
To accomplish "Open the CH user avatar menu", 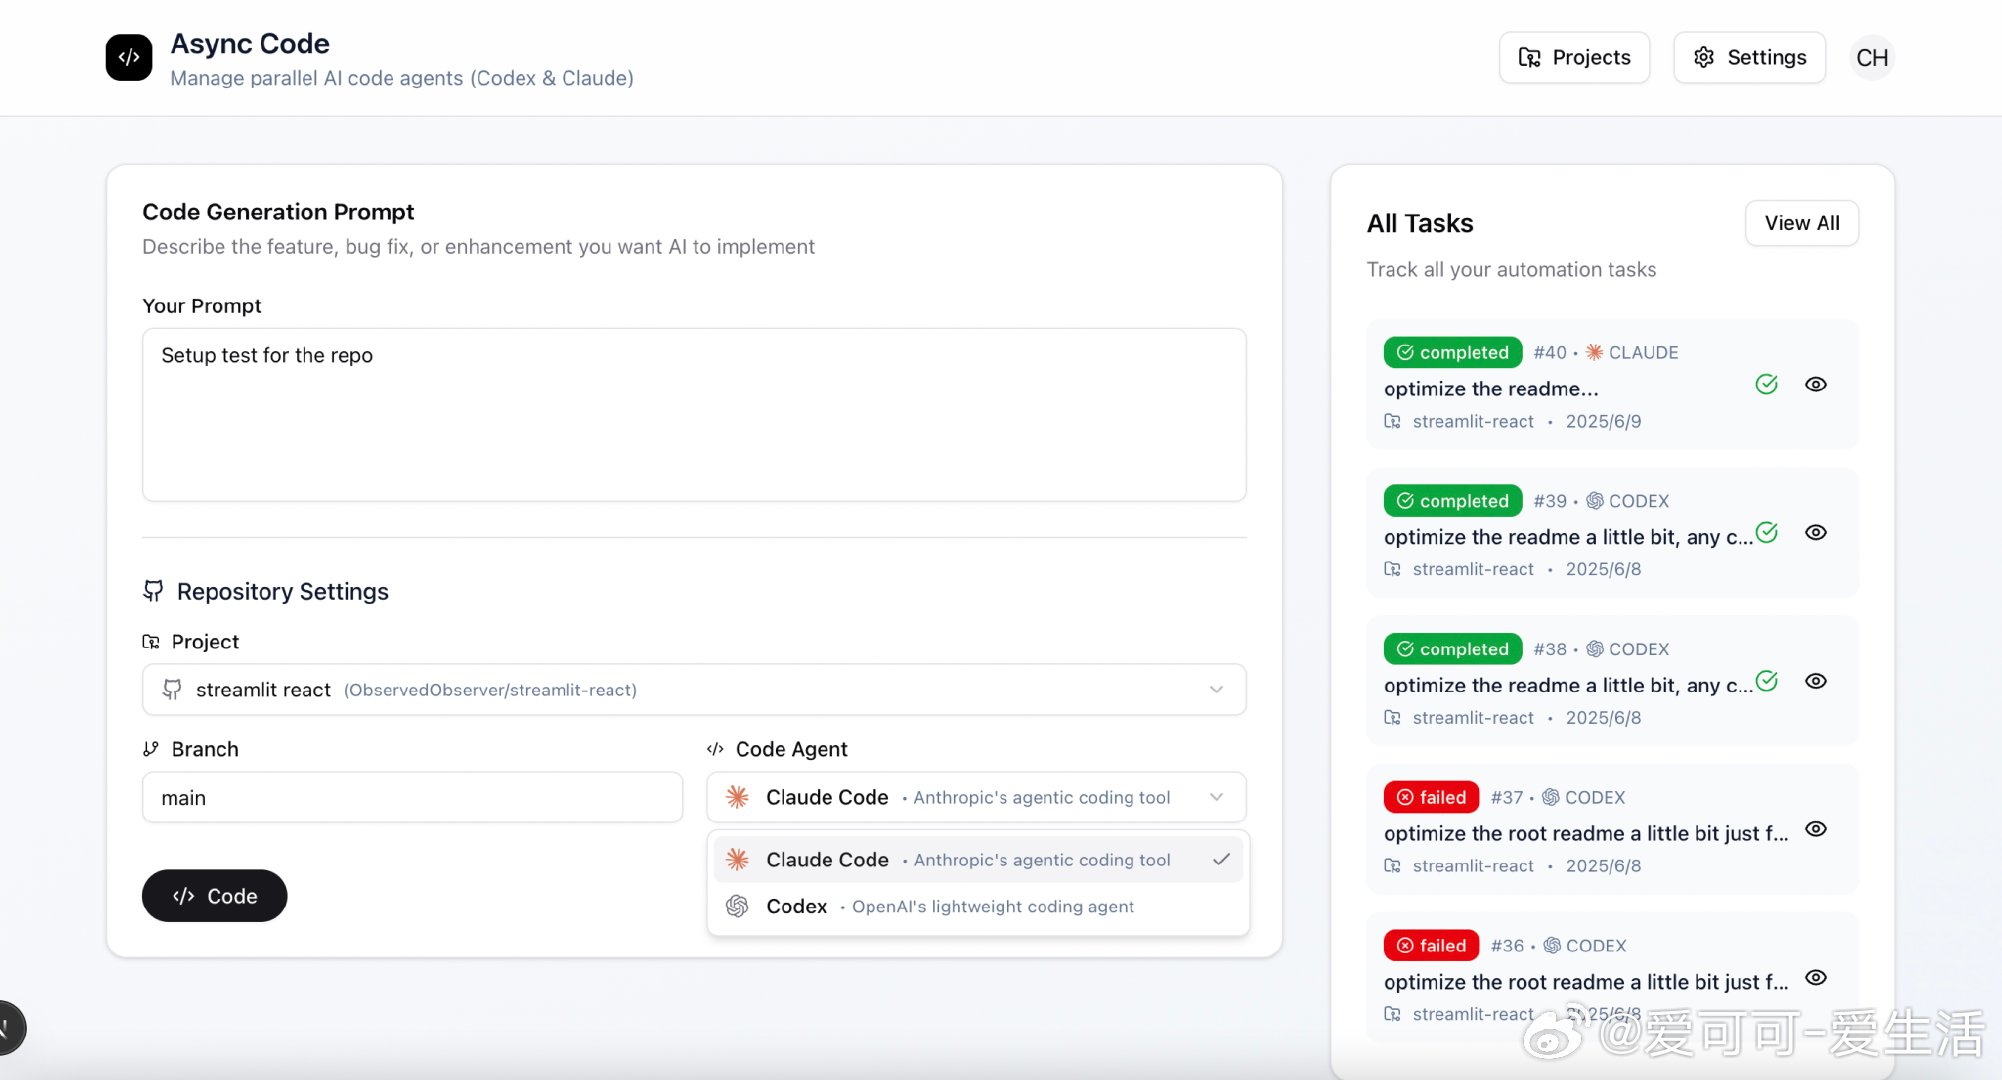I will point(1872,57).
